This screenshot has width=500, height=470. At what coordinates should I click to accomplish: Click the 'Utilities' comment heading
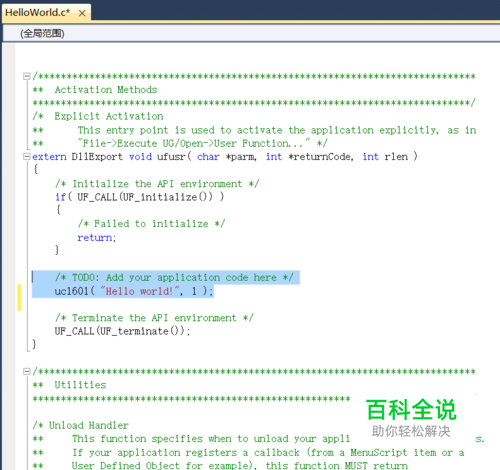click(x=80, y=385)
